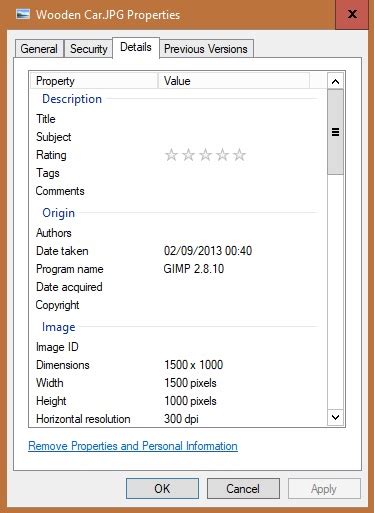Confirm with the OK button
The image size is (374, 513).
[162, 489]
